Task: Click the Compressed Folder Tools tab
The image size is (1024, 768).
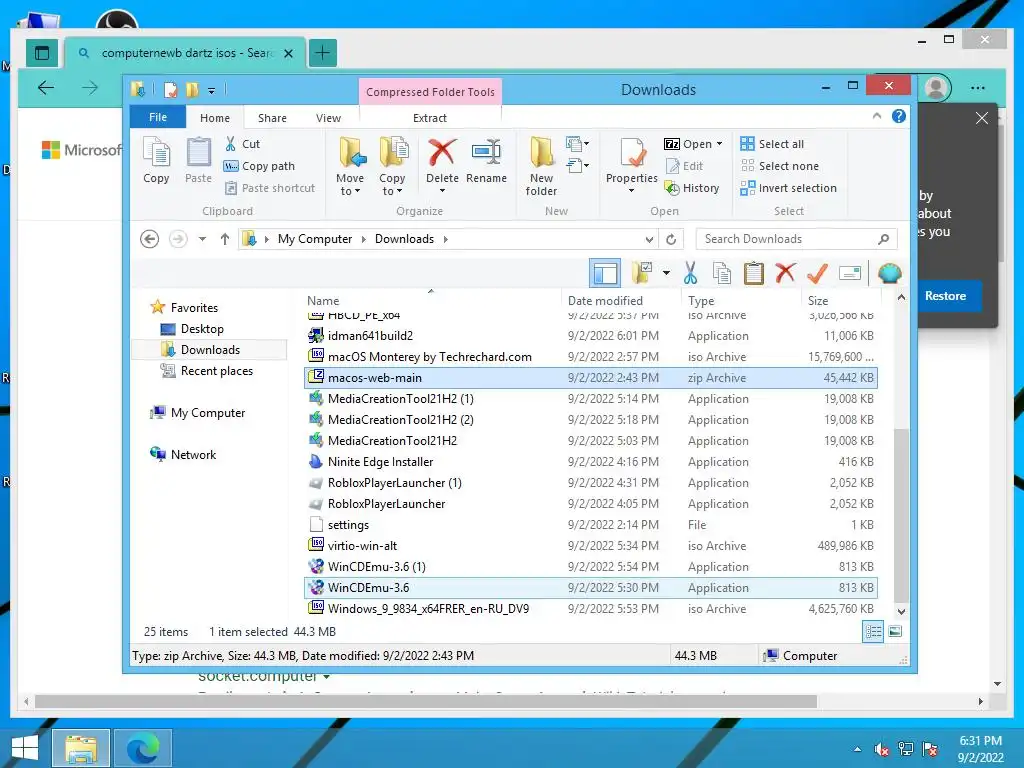Action: coord(430,92)
